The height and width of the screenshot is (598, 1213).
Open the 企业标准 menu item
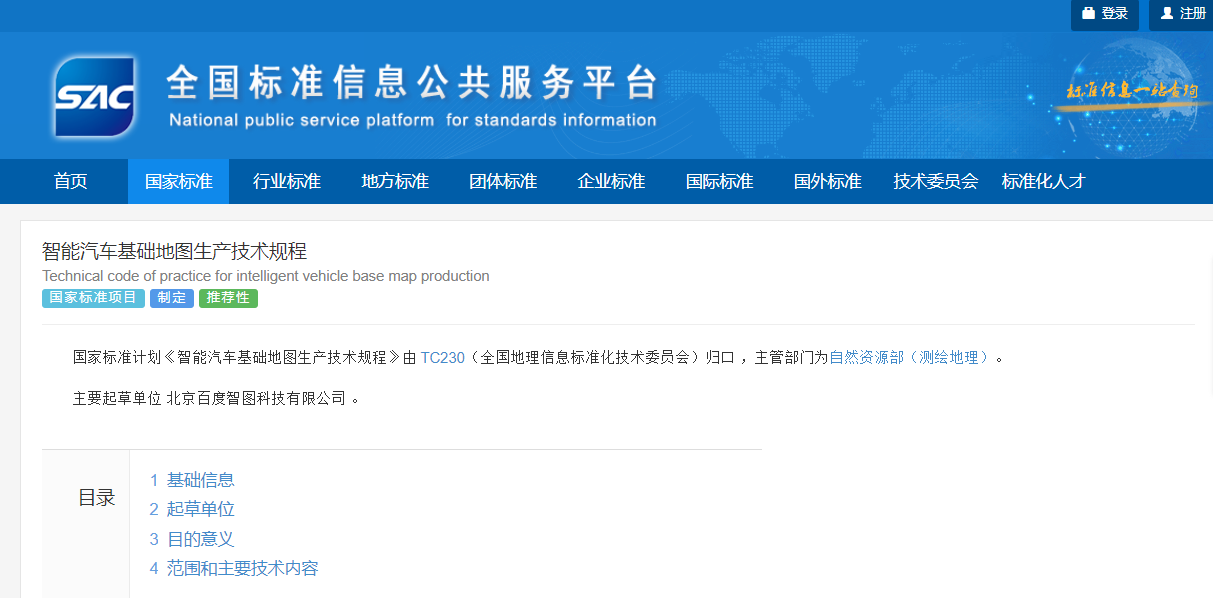(610, 181)
